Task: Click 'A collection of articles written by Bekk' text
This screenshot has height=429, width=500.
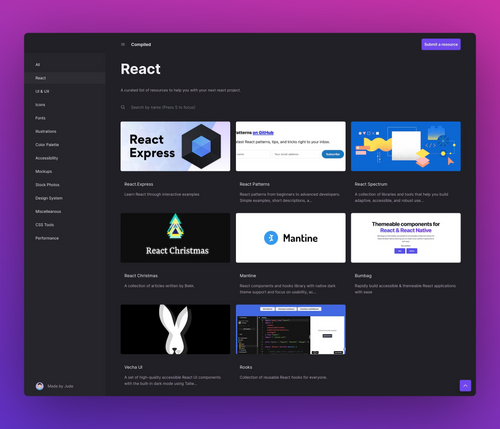Action: click(x=159, y=286)
